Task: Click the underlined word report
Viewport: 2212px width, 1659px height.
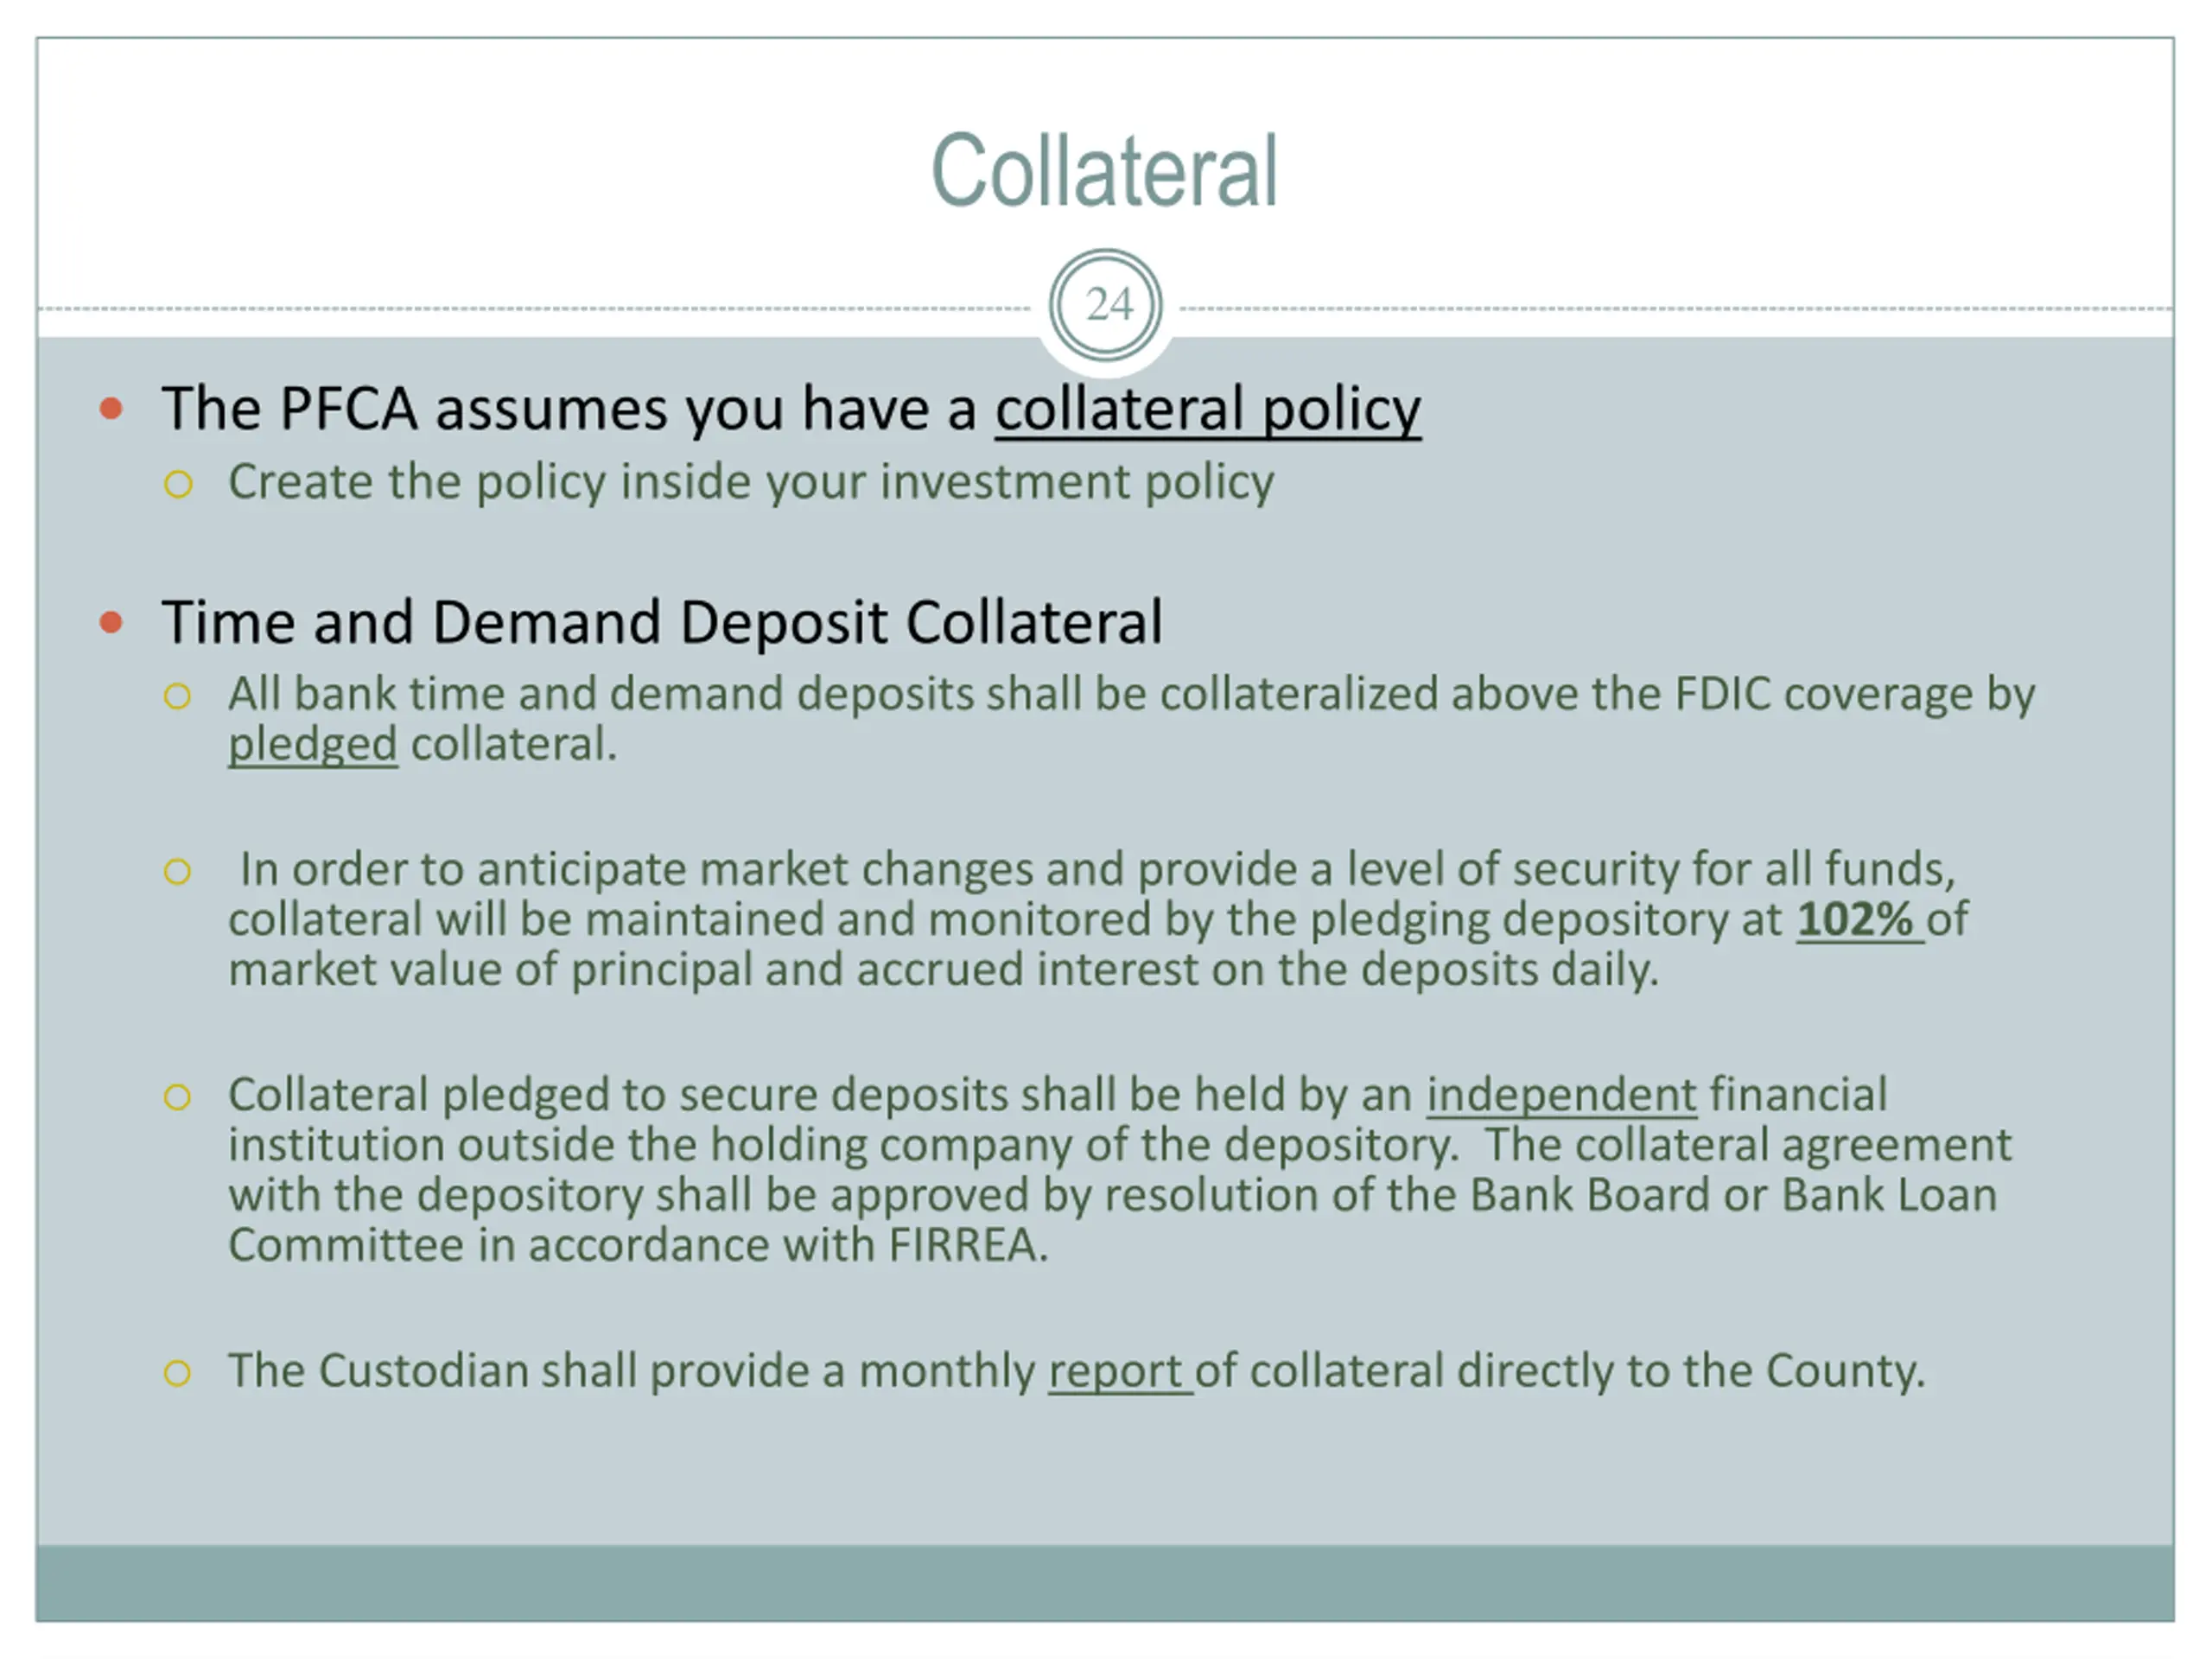Action: click(1117, 1371)
